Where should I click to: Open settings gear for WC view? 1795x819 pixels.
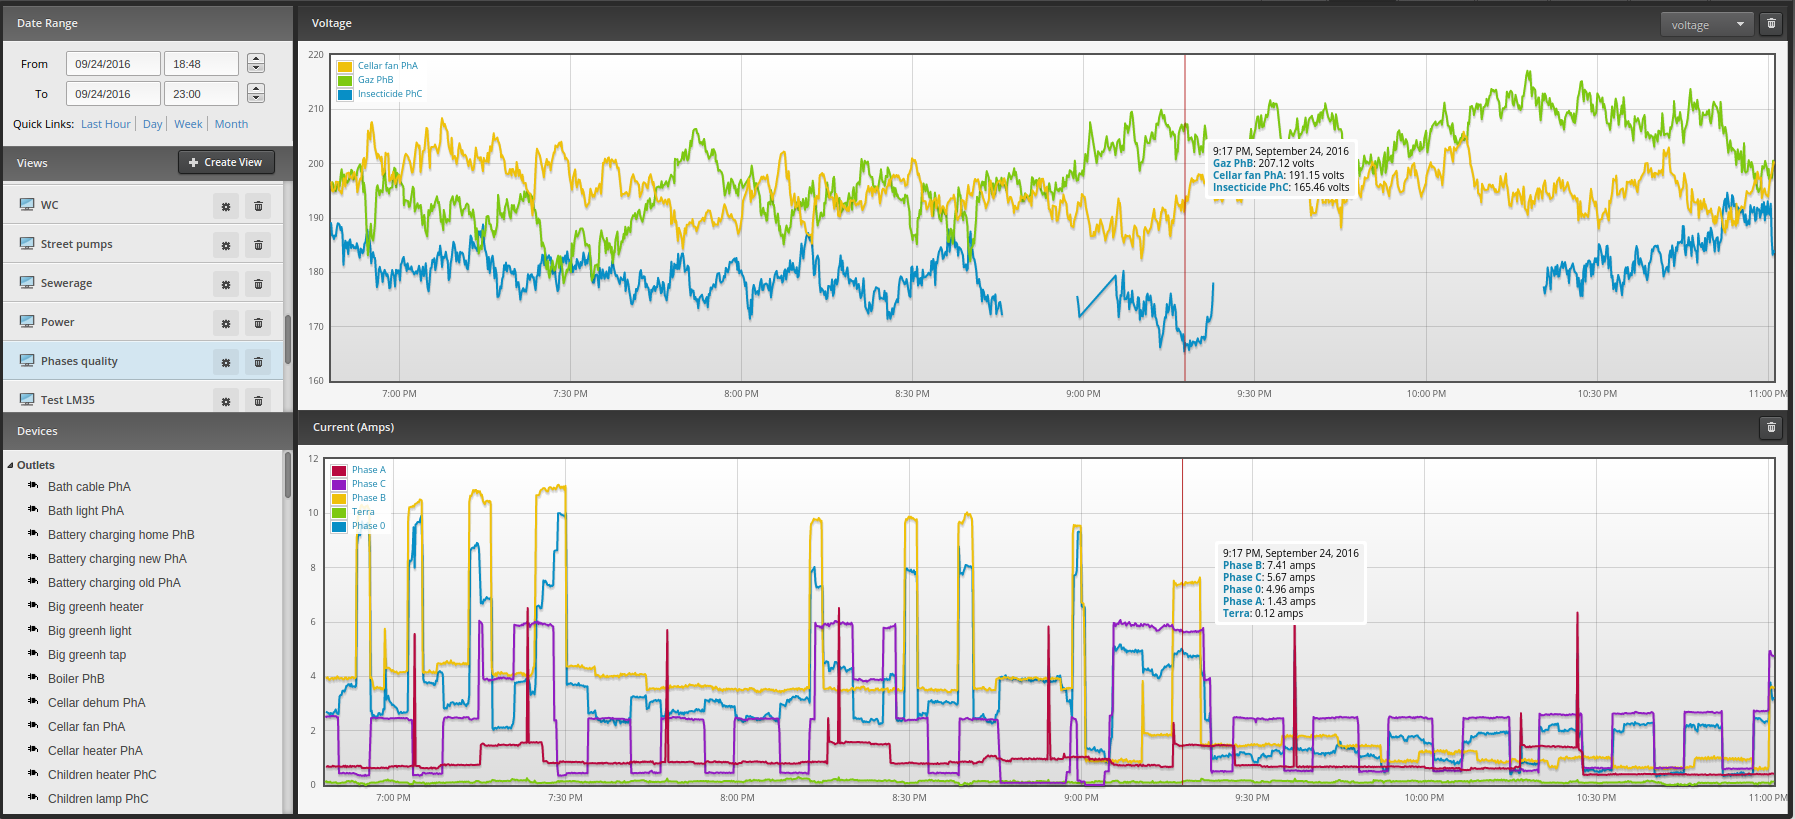(x=226, y=206)
